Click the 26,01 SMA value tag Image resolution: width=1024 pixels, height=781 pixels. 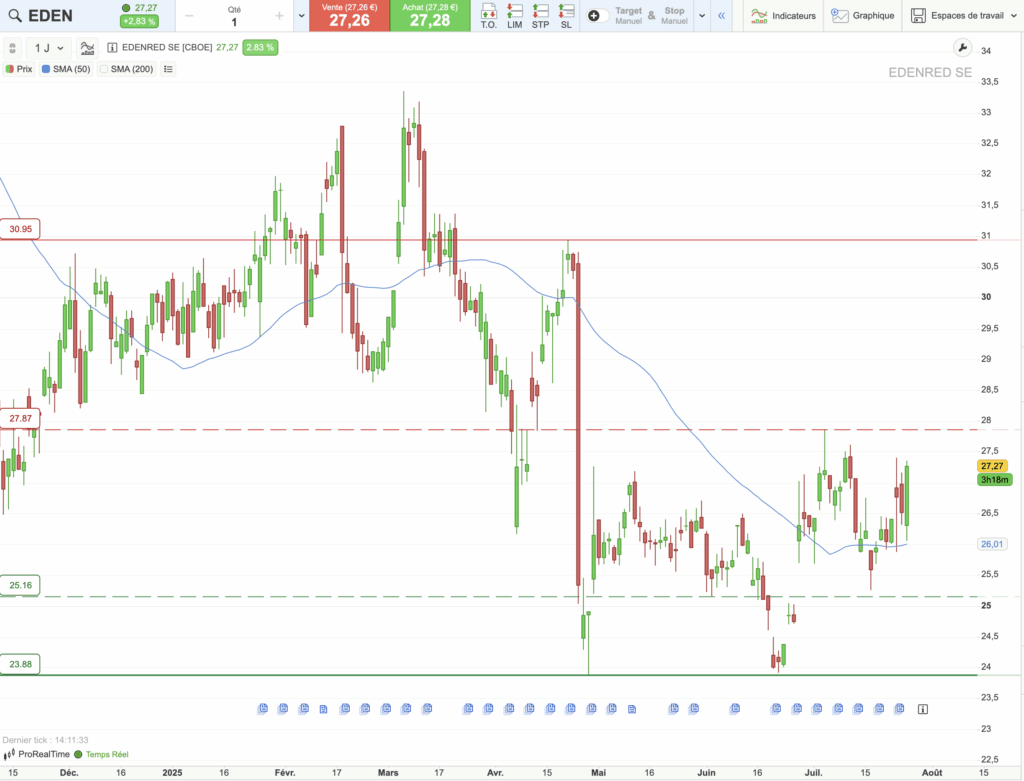pyautogui.click(x=992, y=544)
